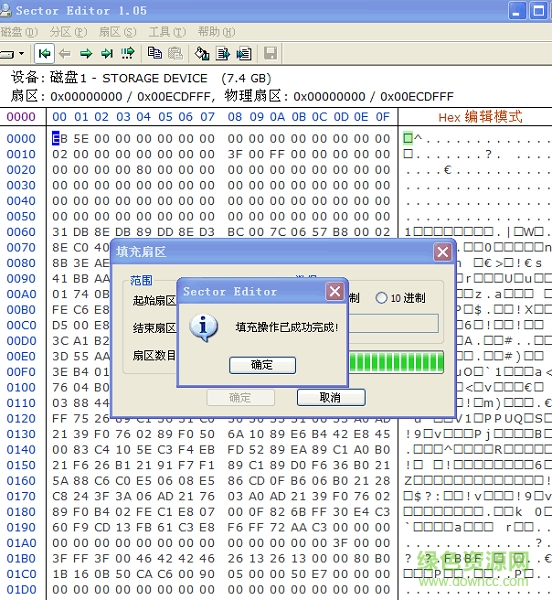Click device line 磁盘1 - STORAGE DEVICE
552x600 pixels.
pos(129,78)
